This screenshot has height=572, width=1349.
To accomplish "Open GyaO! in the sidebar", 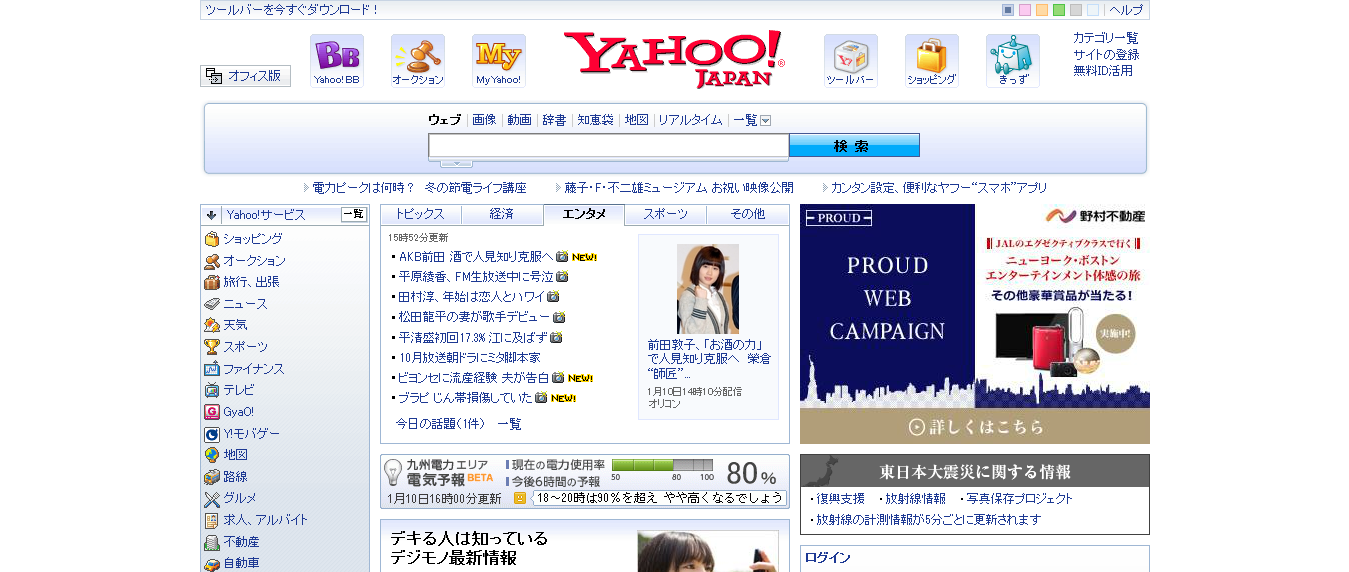I will [x=238, y=412].
